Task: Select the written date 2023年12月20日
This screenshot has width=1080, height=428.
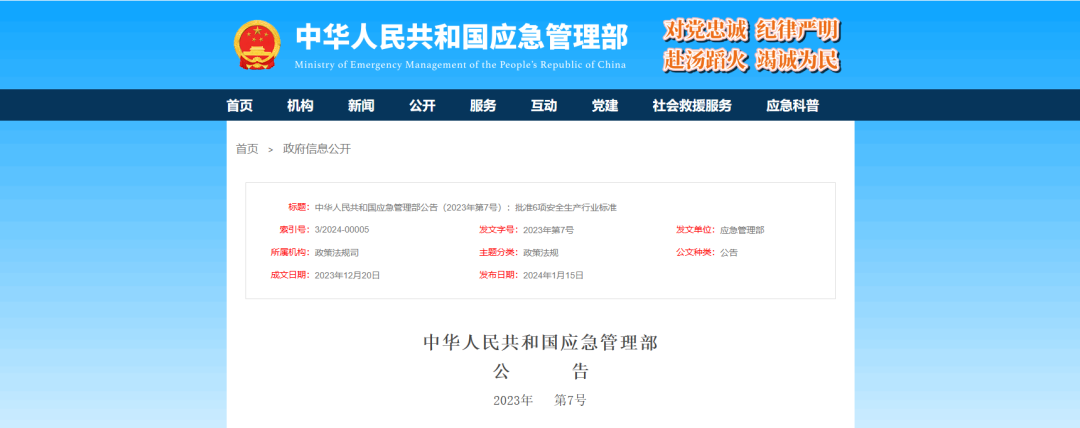Action: tap(347, 275)
